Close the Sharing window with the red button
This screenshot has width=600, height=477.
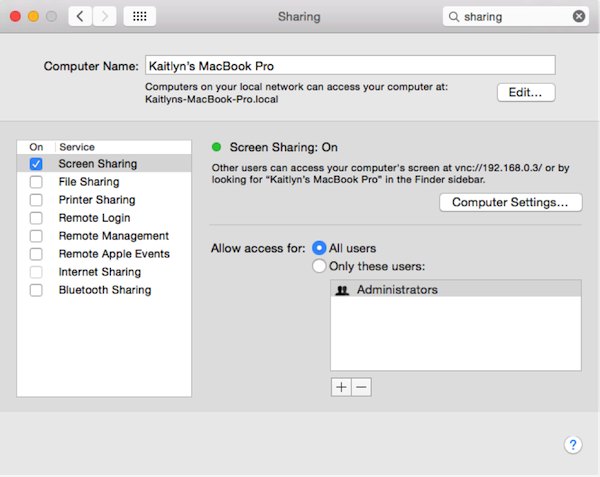coord(15,16)
